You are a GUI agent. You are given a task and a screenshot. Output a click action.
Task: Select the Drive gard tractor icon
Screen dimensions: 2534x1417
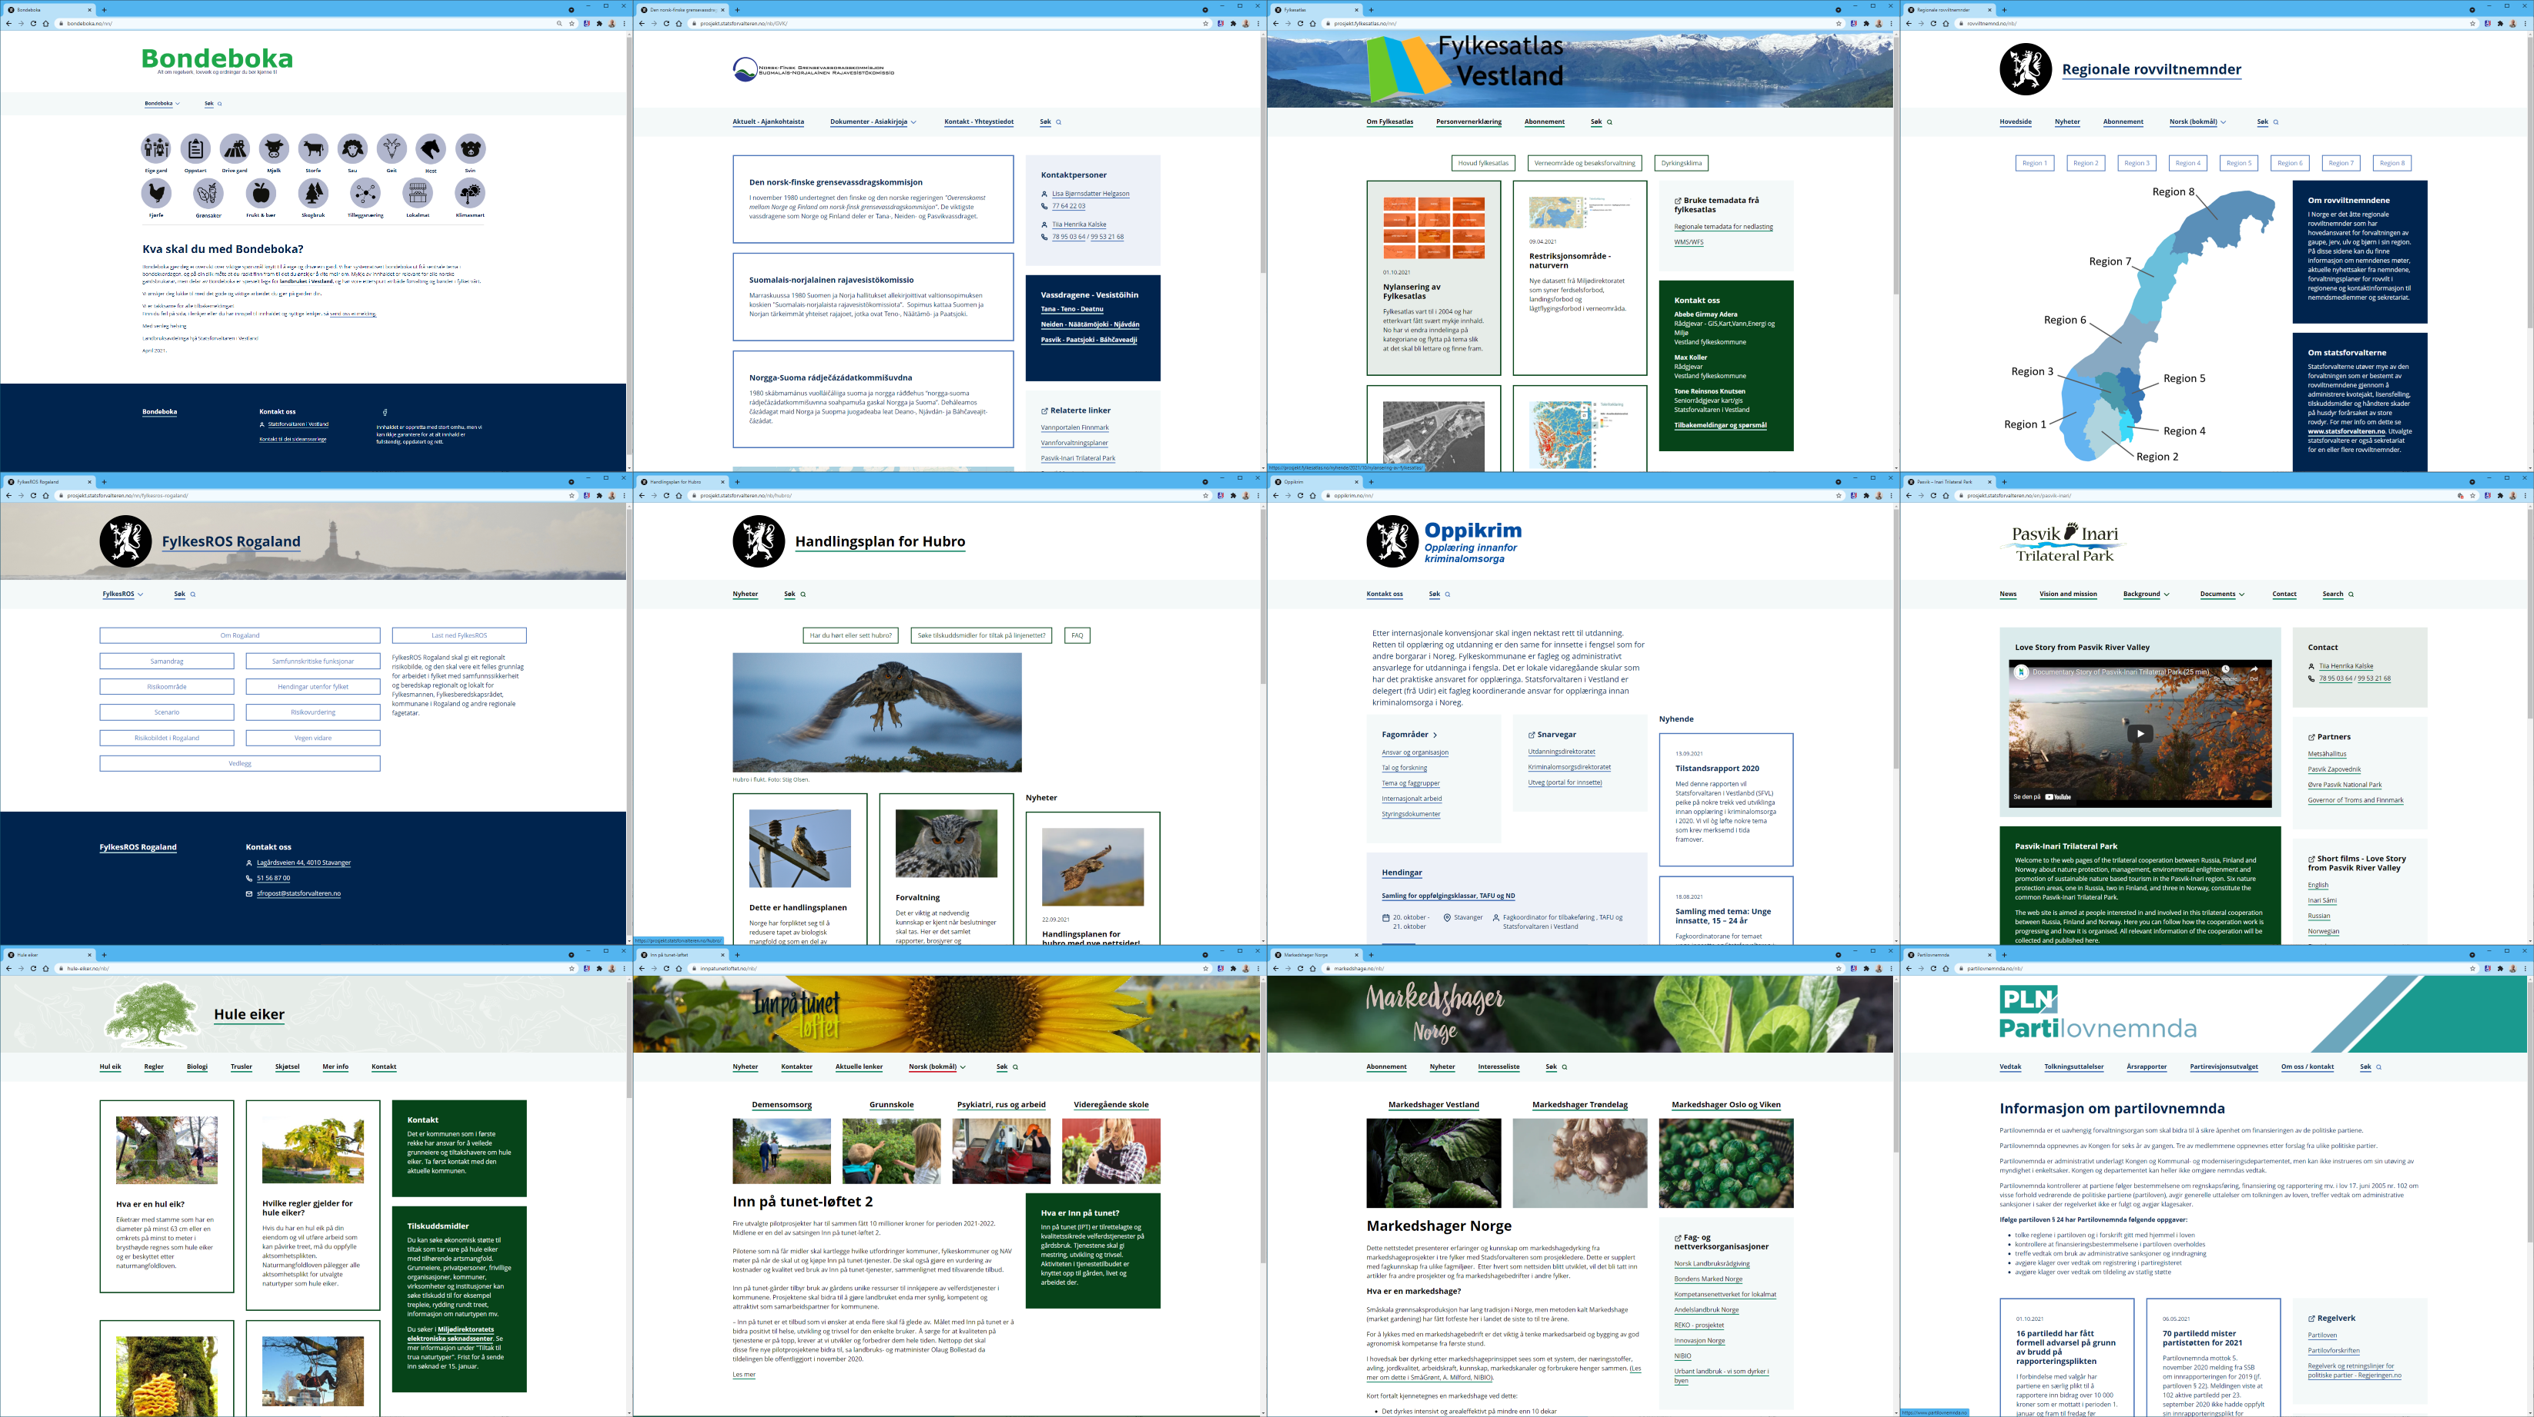pos(234,149)
